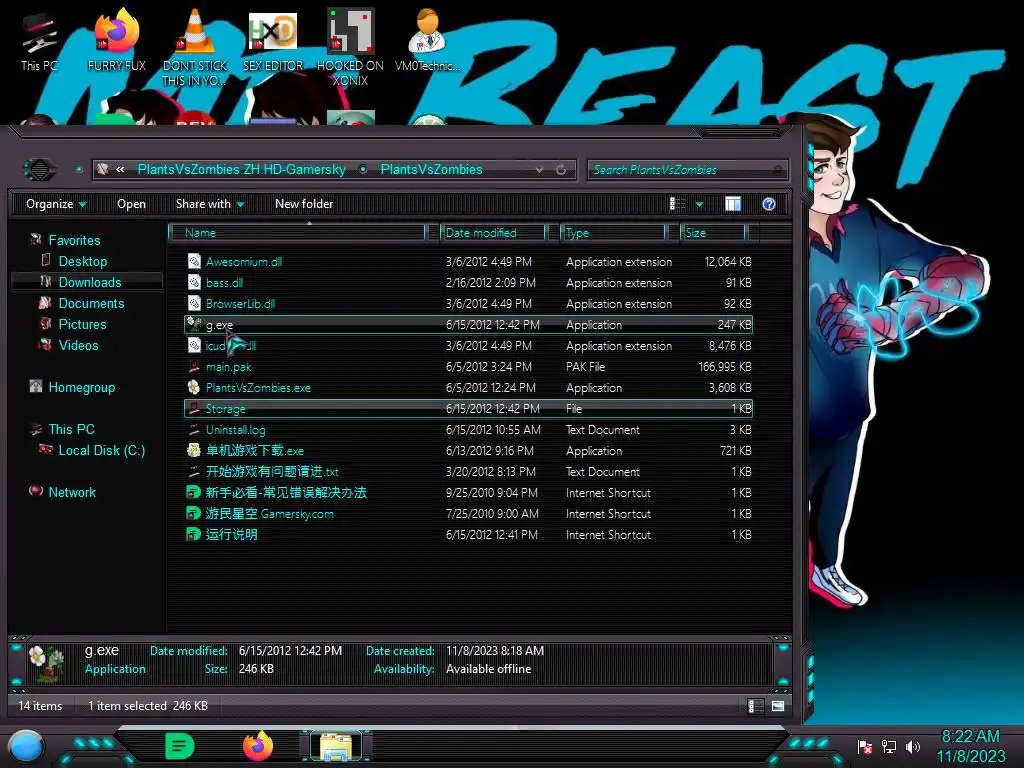1024x768 pixels.
Task: Sort files by Date modified column
Action: [492, 232]
